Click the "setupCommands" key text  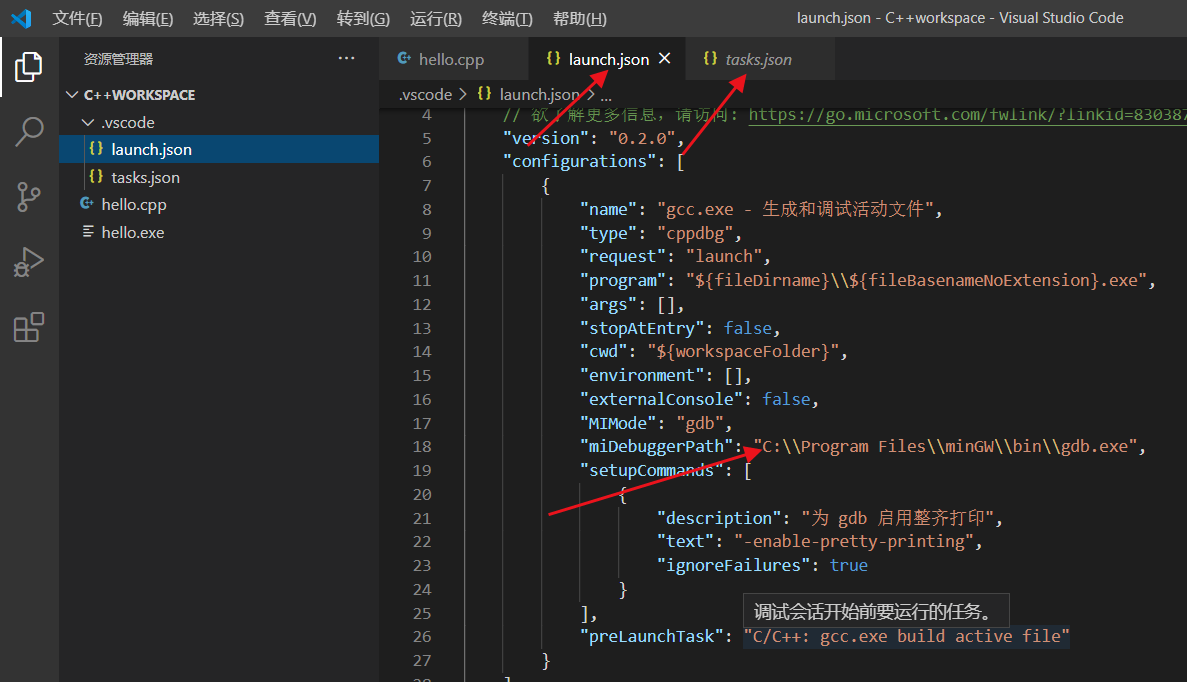[652, 470]
